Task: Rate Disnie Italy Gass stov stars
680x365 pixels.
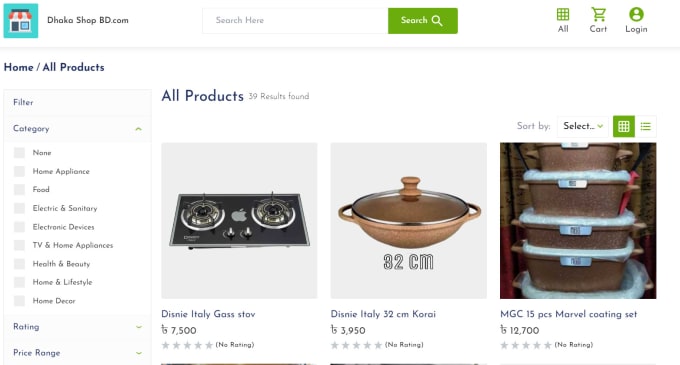Action: pos(187,345)
